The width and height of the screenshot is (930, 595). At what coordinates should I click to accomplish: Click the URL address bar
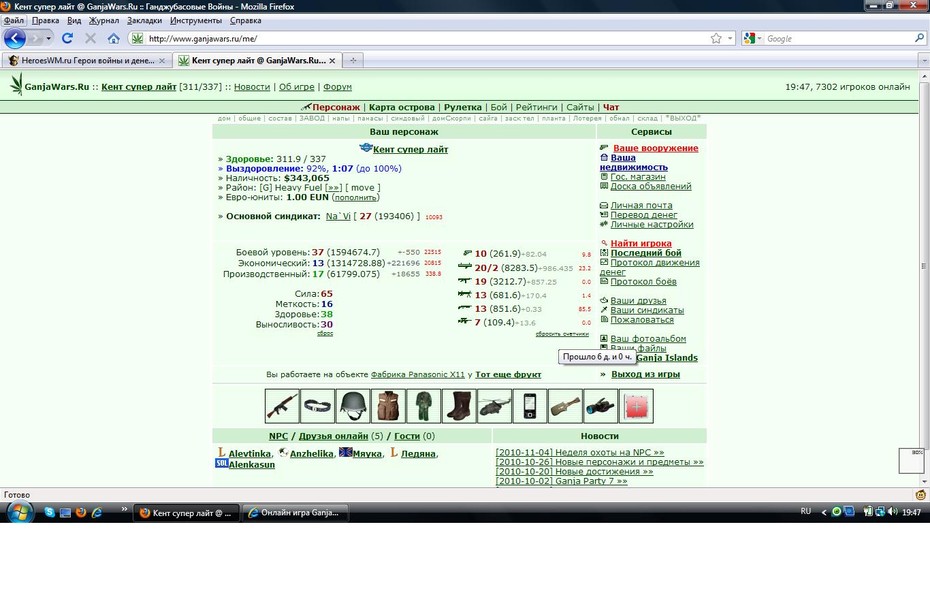click(427, 39)
